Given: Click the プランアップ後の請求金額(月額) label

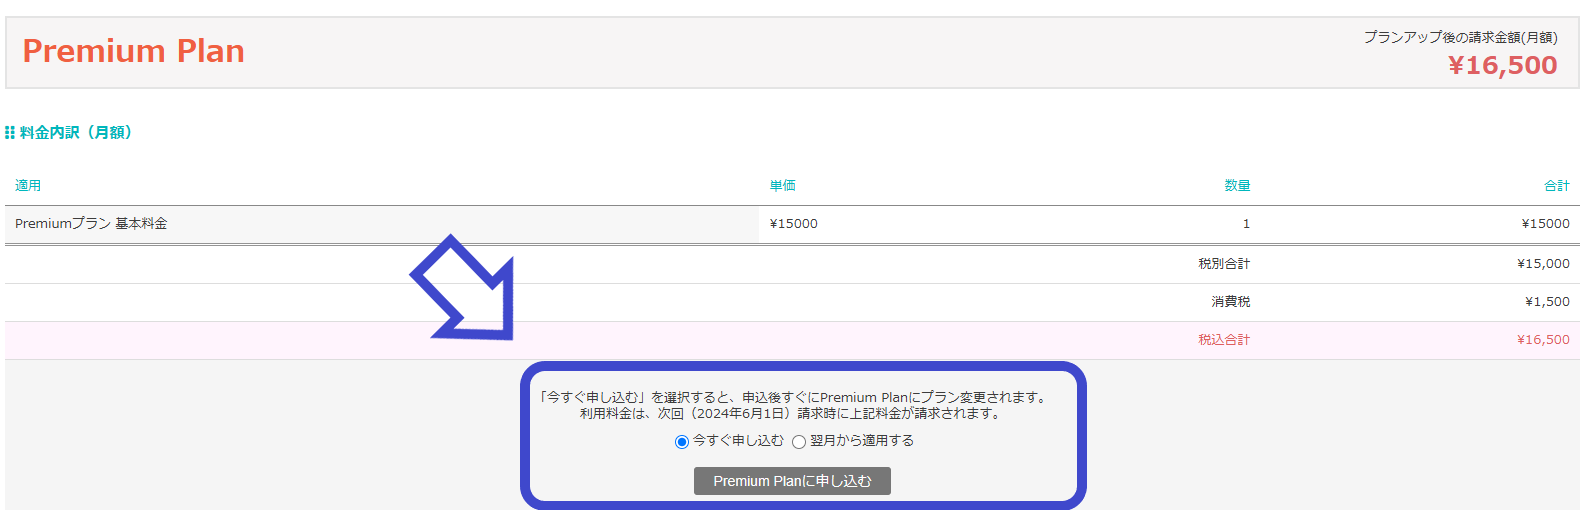Looking at the screenshot, I should (x=1460, y=37).
